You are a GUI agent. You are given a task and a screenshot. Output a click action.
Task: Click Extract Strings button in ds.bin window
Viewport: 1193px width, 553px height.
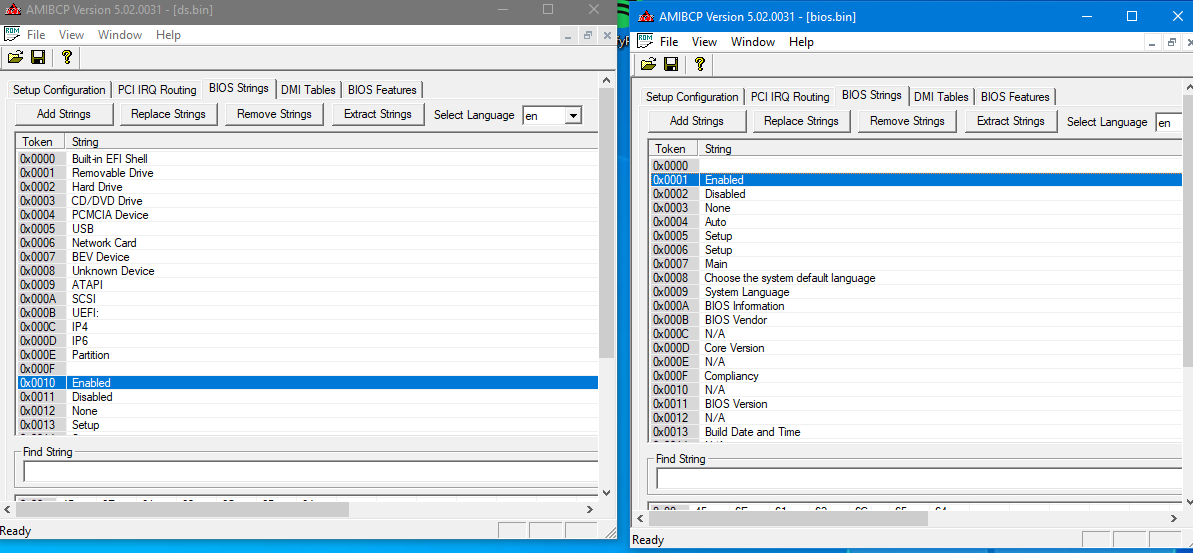click(378, 114)
